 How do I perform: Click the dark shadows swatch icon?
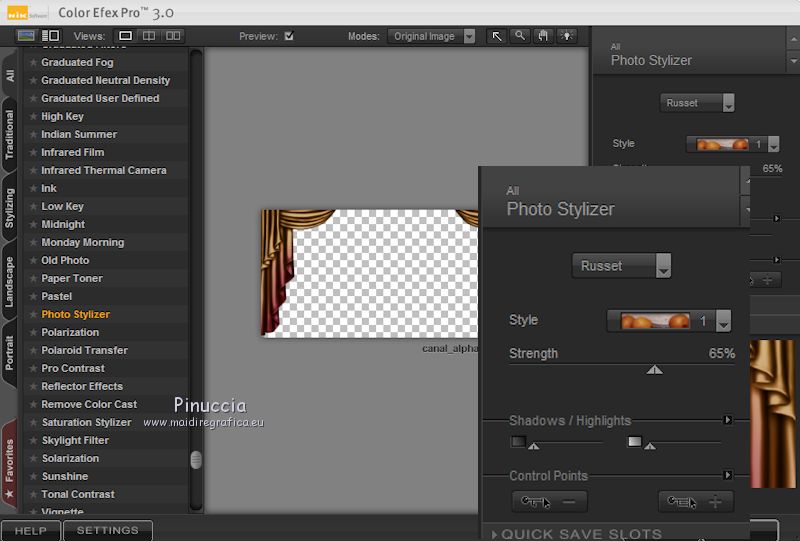pyautogui.click(x=518, y=441)
